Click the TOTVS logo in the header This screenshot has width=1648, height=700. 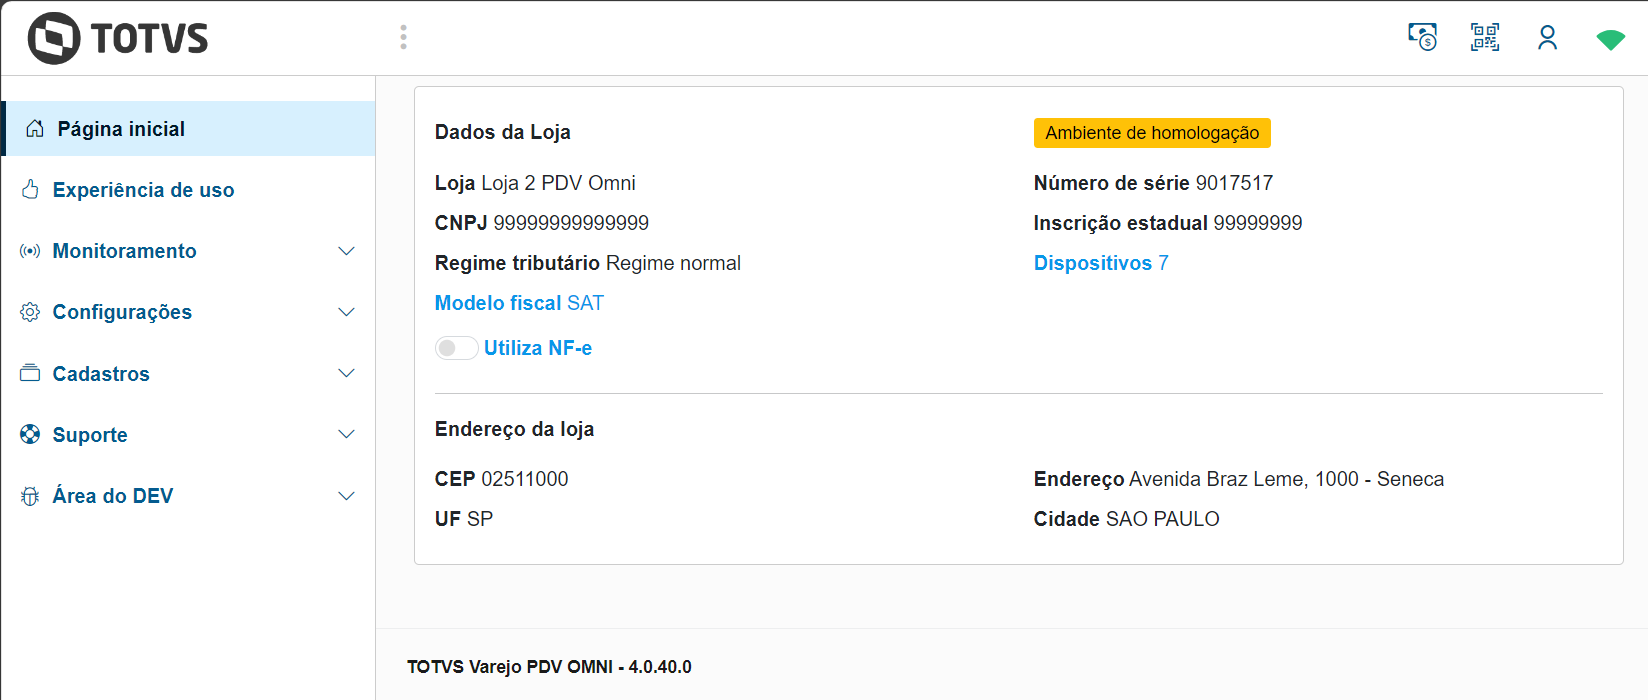coord(118,38)
